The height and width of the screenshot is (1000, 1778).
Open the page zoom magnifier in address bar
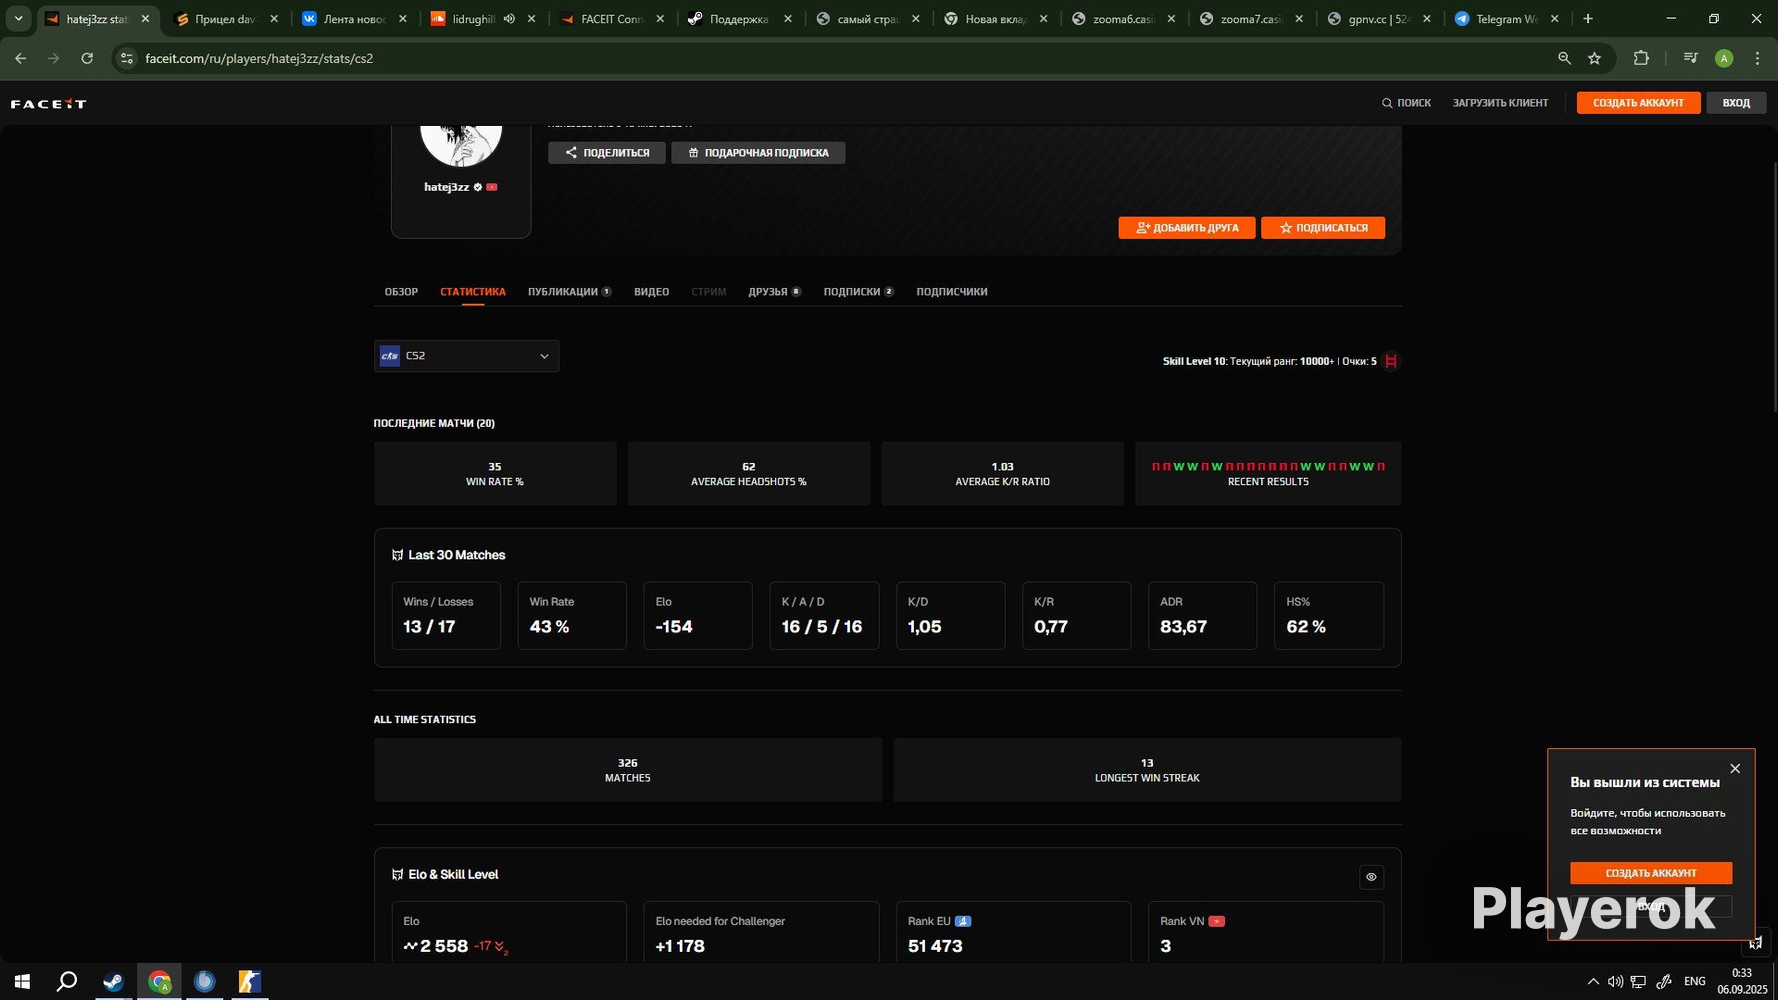tap(1564, 59)
